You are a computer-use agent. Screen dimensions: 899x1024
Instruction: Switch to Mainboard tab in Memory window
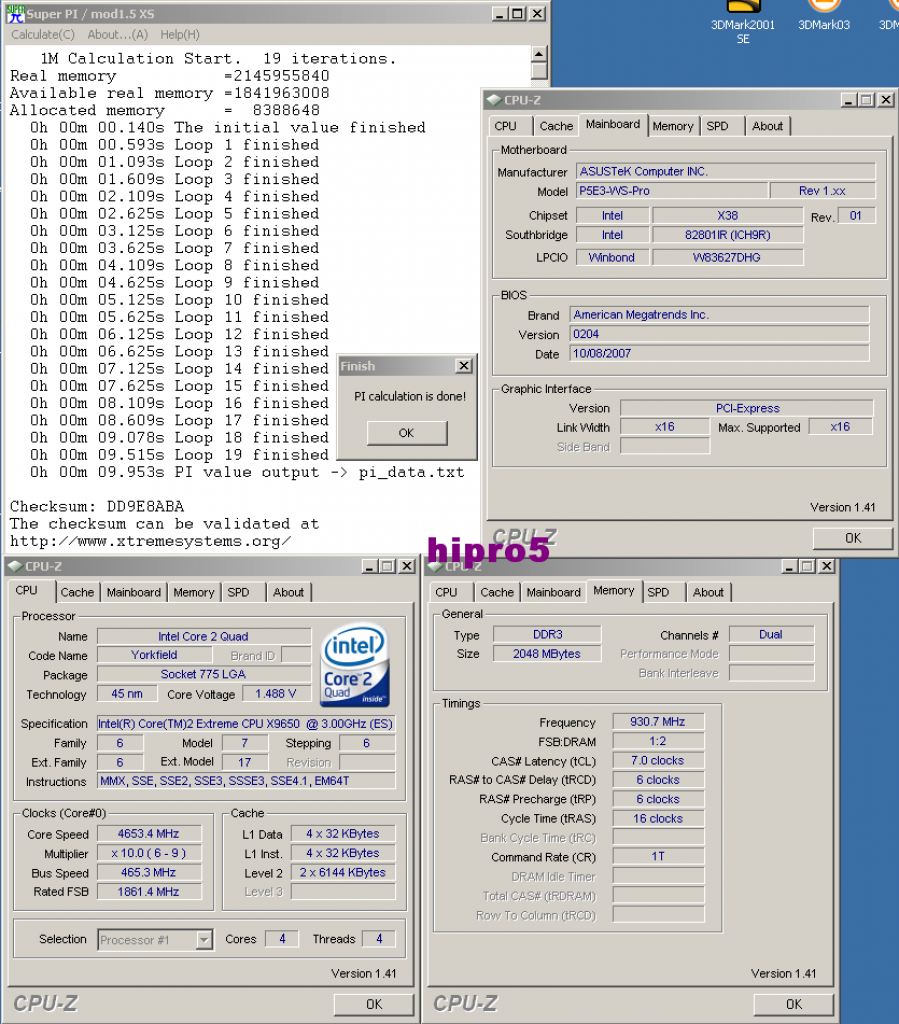click(x=554, y=592)
